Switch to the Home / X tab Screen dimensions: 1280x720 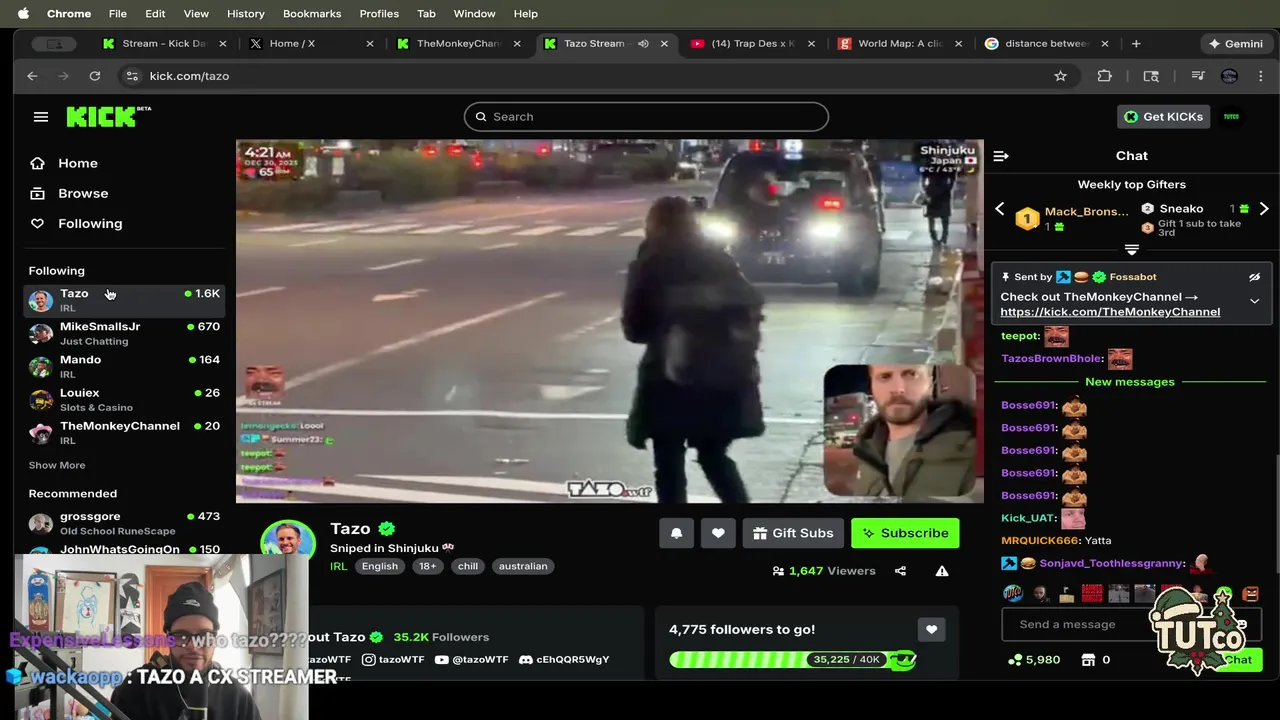(x=311, y=44)
